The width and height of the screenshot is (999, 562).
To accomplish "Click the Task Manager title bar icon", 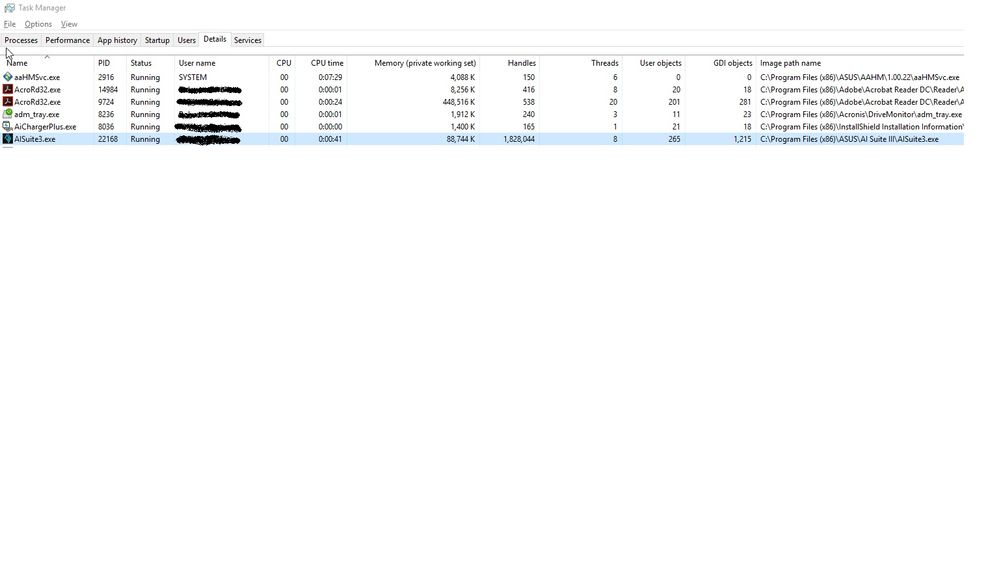I will 9,8.
